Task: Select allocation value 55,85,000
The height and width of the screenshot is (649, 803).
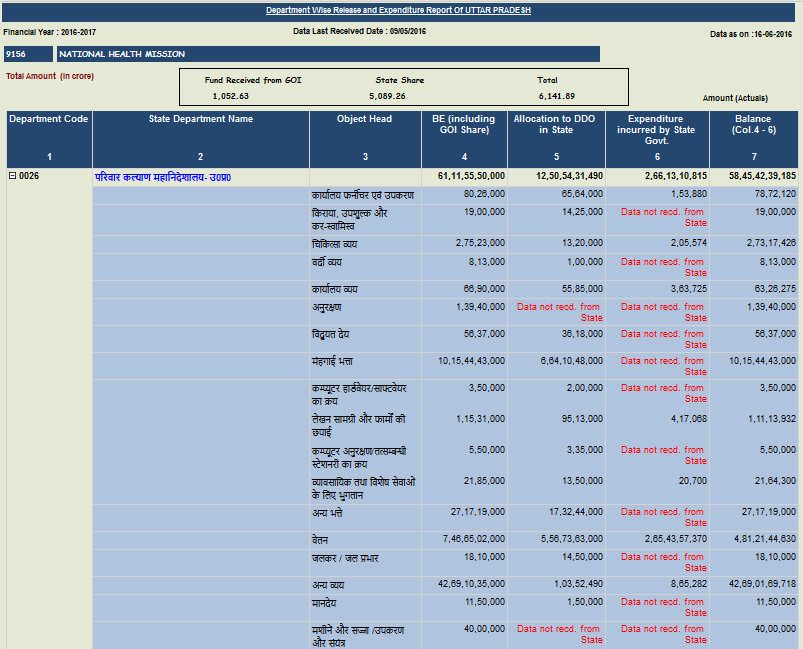Action: (582, 288)
